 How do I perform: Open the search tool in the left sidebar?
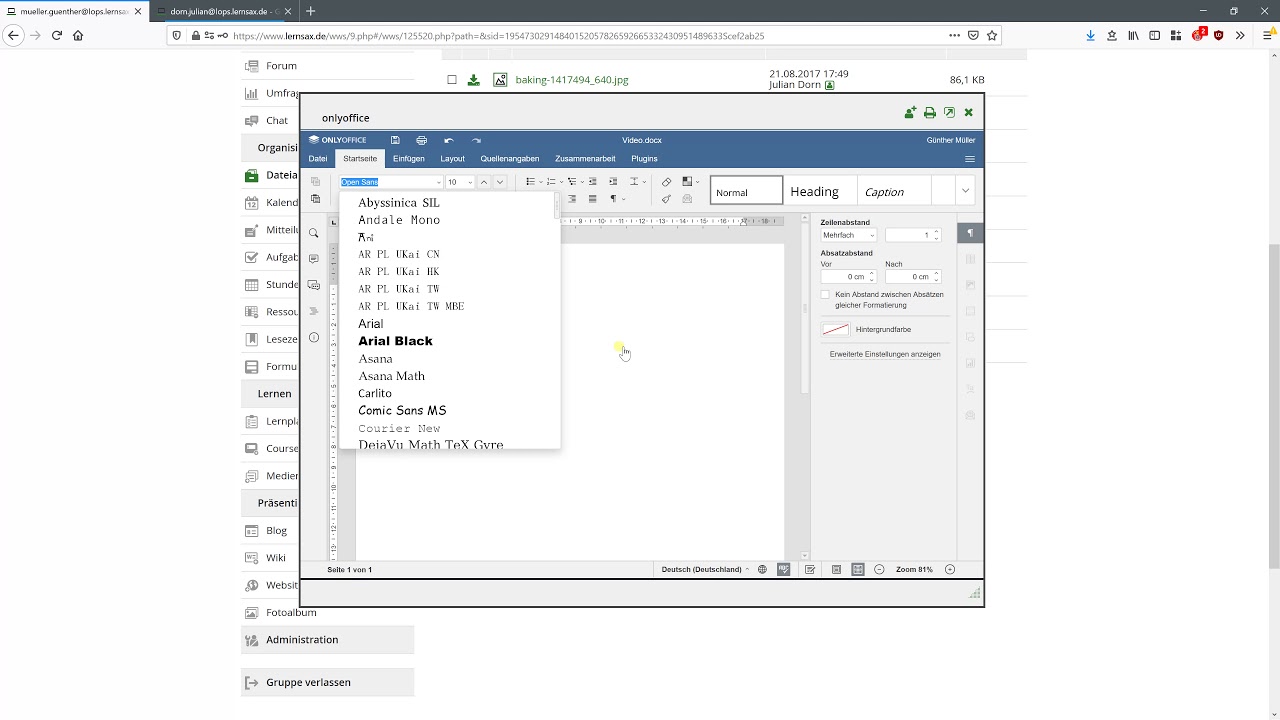(x=314, y=233)
